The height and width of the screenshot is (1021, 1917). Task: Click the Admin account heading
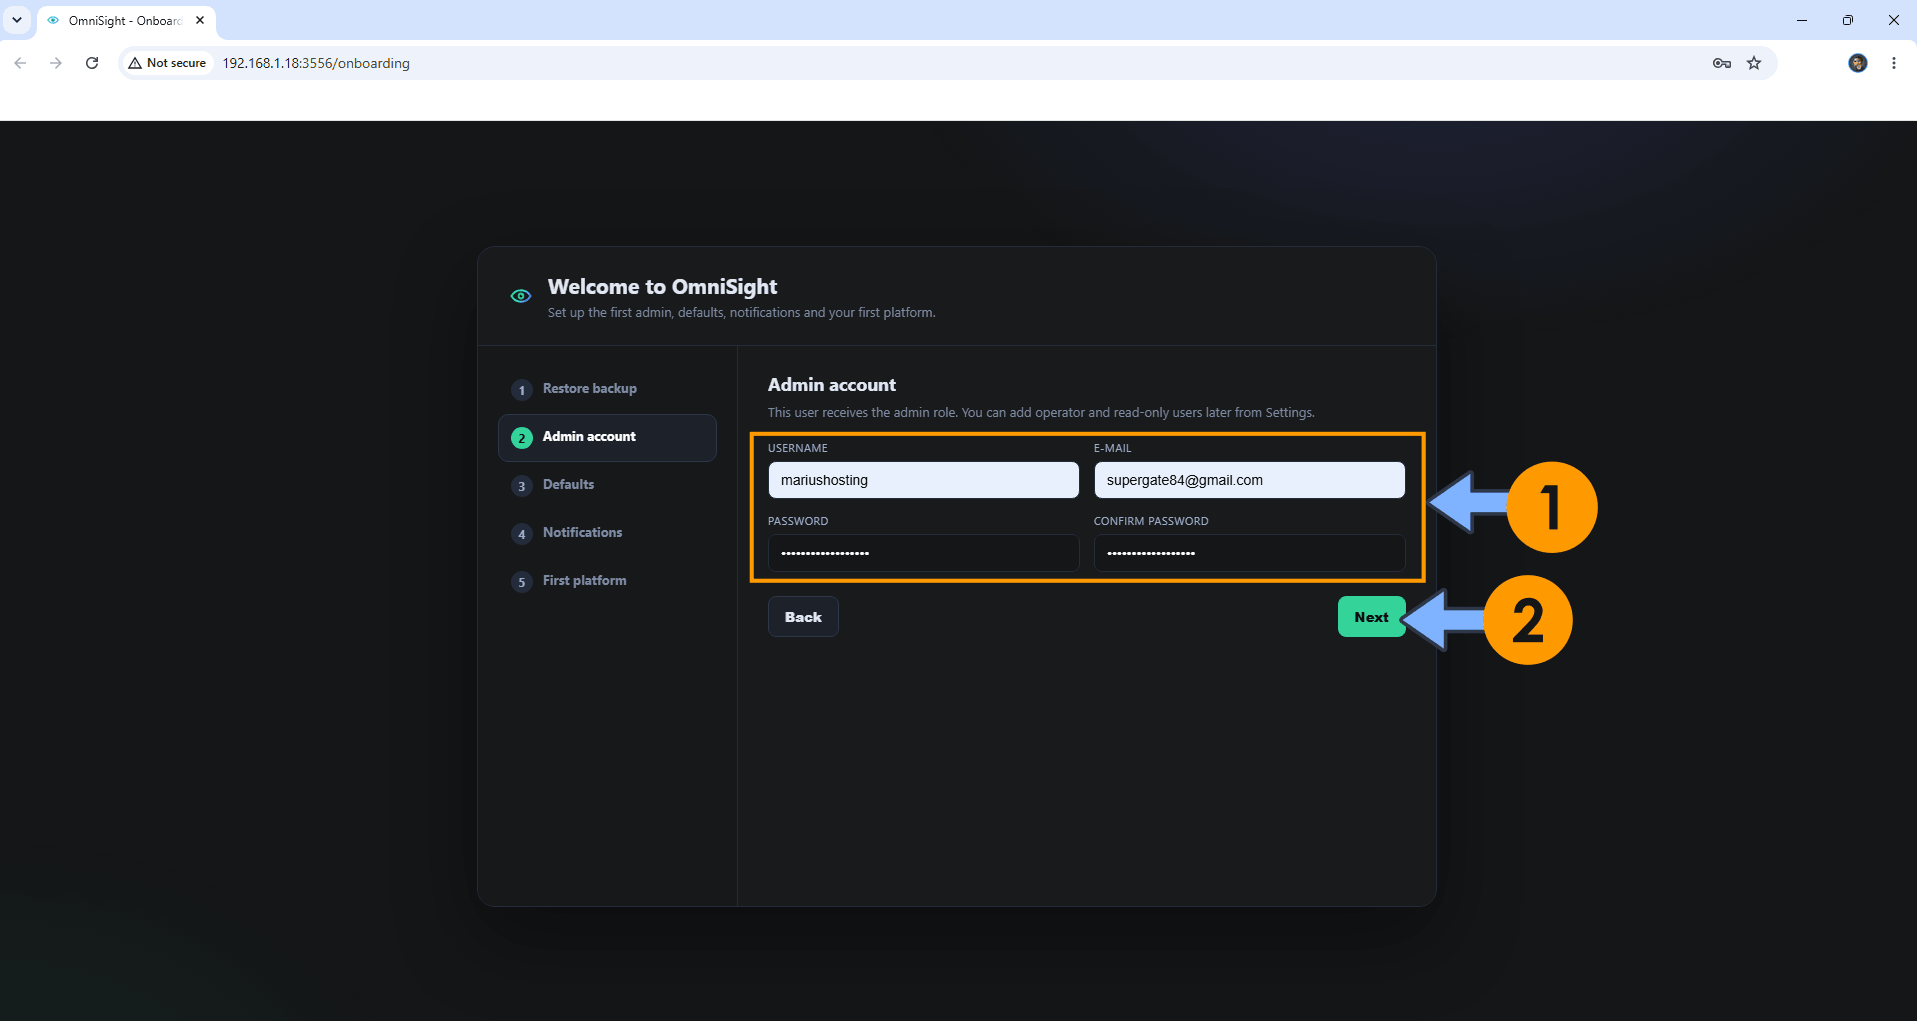[832, 385]
